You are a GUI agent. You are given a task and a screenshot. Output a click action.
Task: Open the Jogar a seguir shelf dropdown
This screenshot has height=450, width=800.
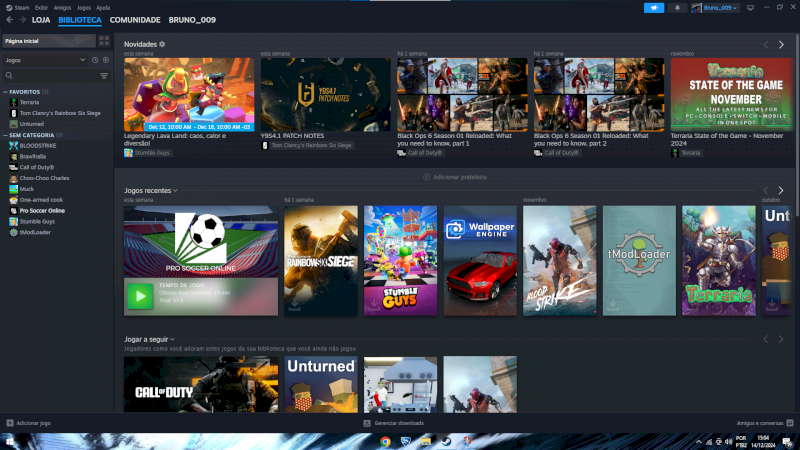(172, 339)
